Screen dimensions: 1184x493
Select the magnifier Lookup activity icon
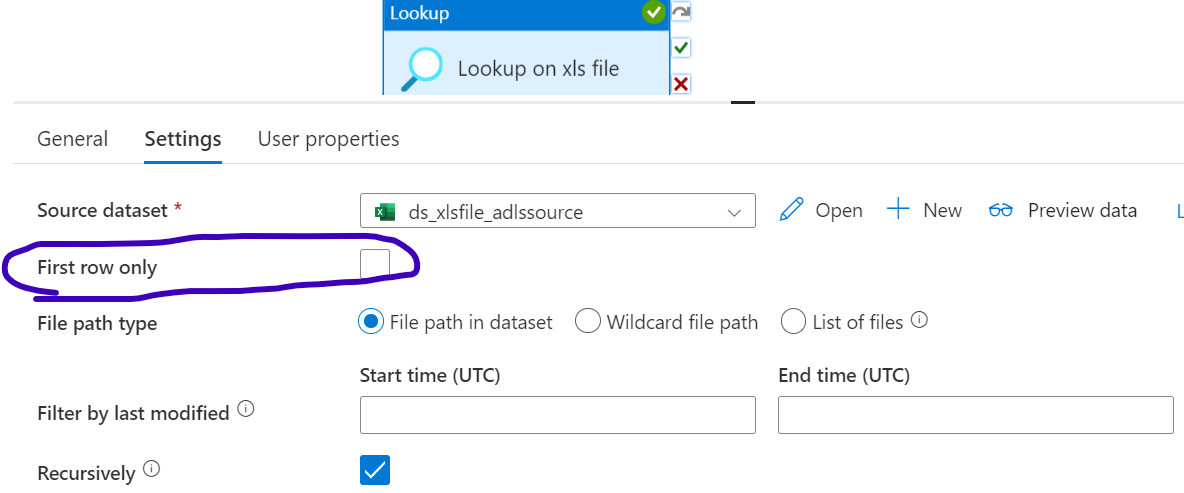click(x=421, y=69)
